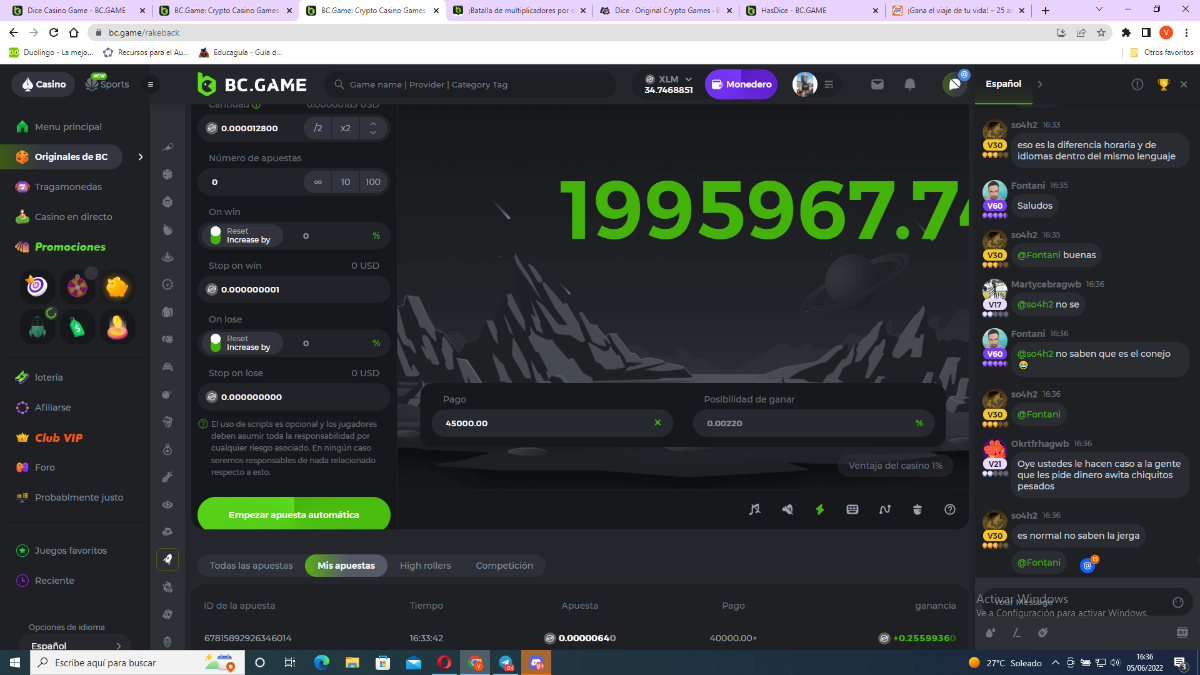
Task: Open the keyboard hotkeys icon
Action: tap(852, 509)
